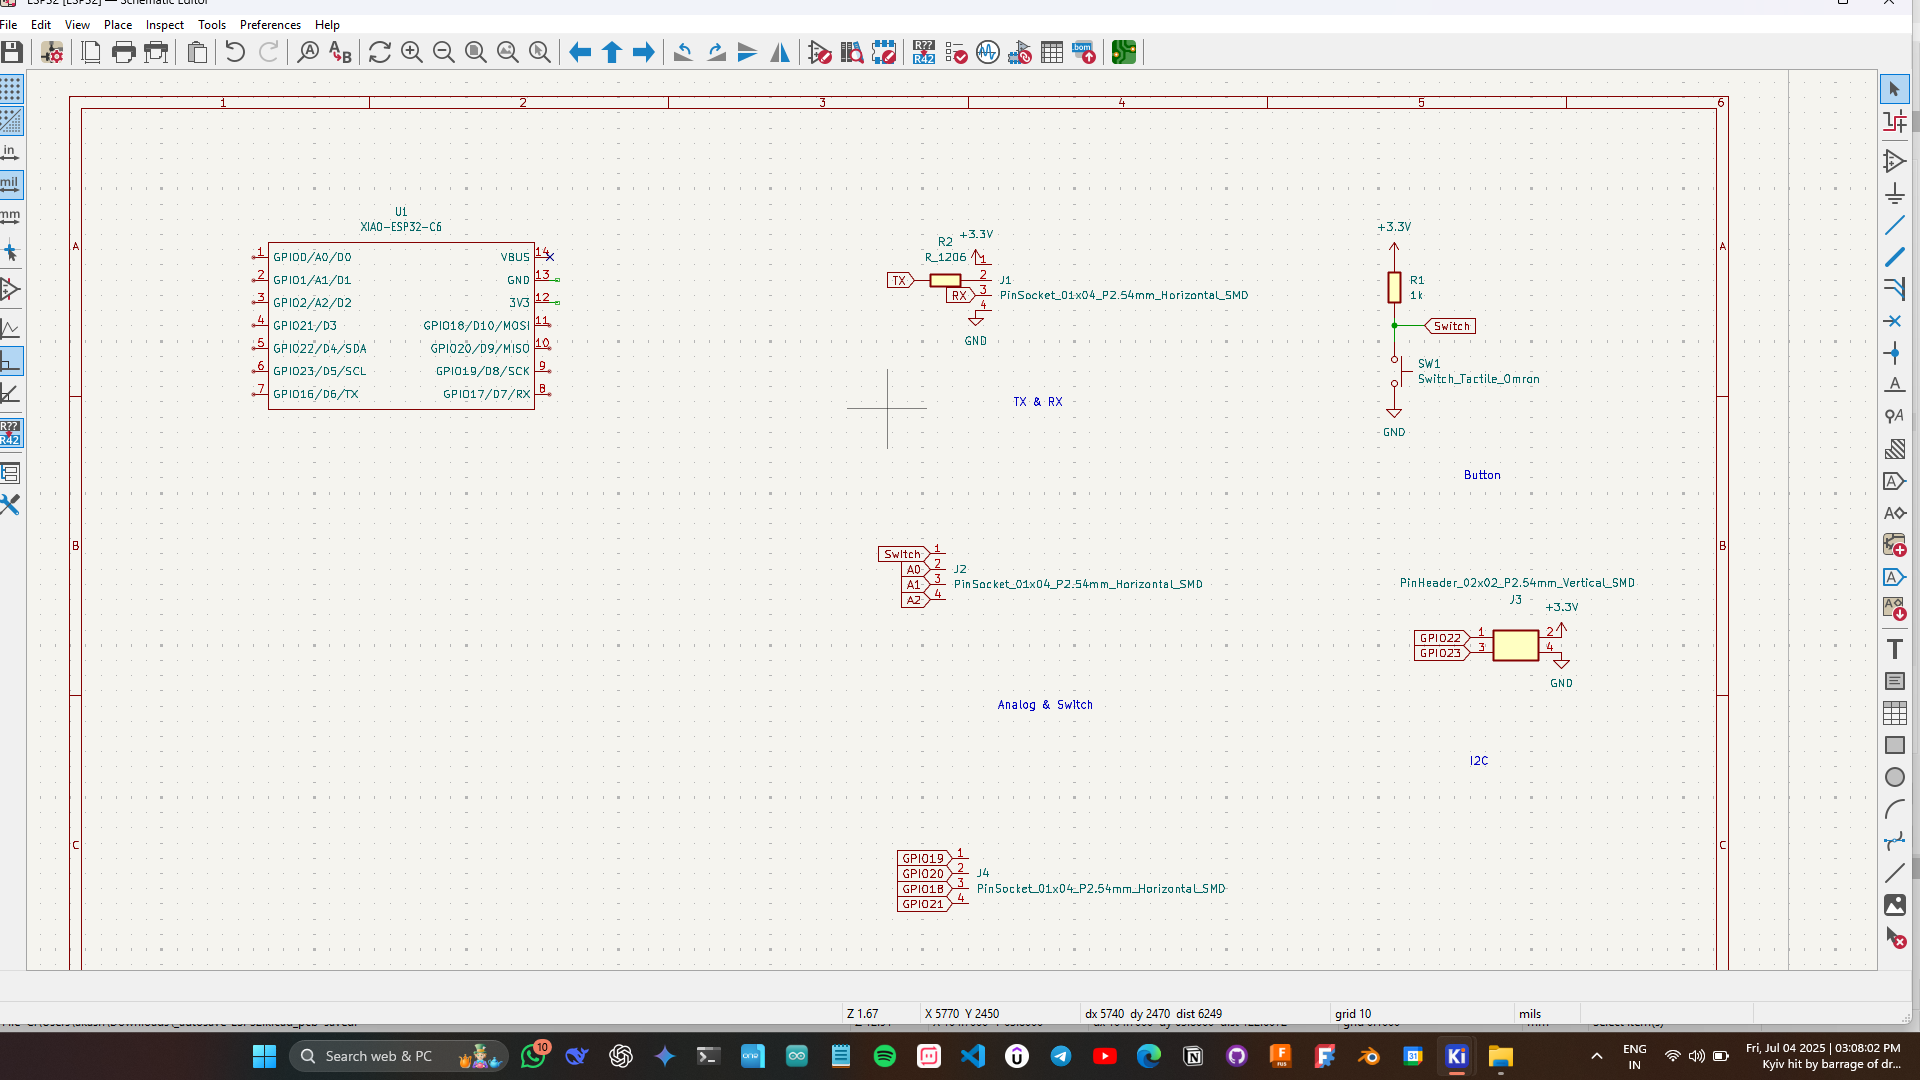Select Place Power Symbol tool
Viewport: 1920px width, 1080px height.
(1894, 193)
